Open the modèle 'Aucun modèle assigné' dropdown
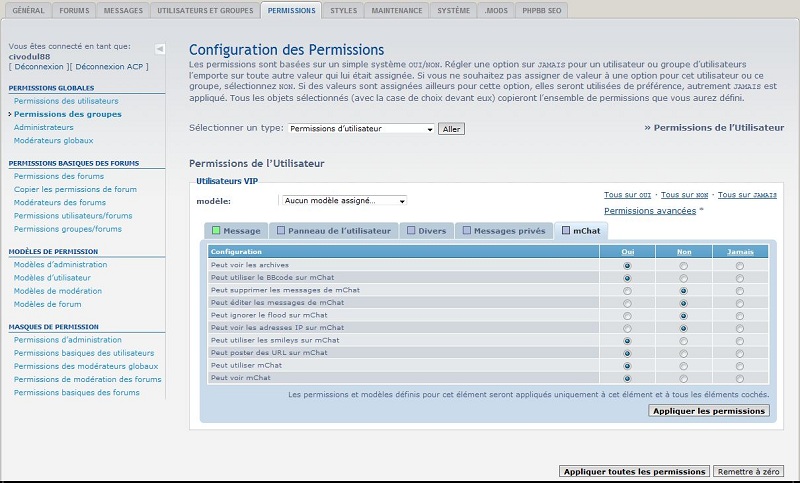This screenshot has width=800, height=483. coord(342,201)
